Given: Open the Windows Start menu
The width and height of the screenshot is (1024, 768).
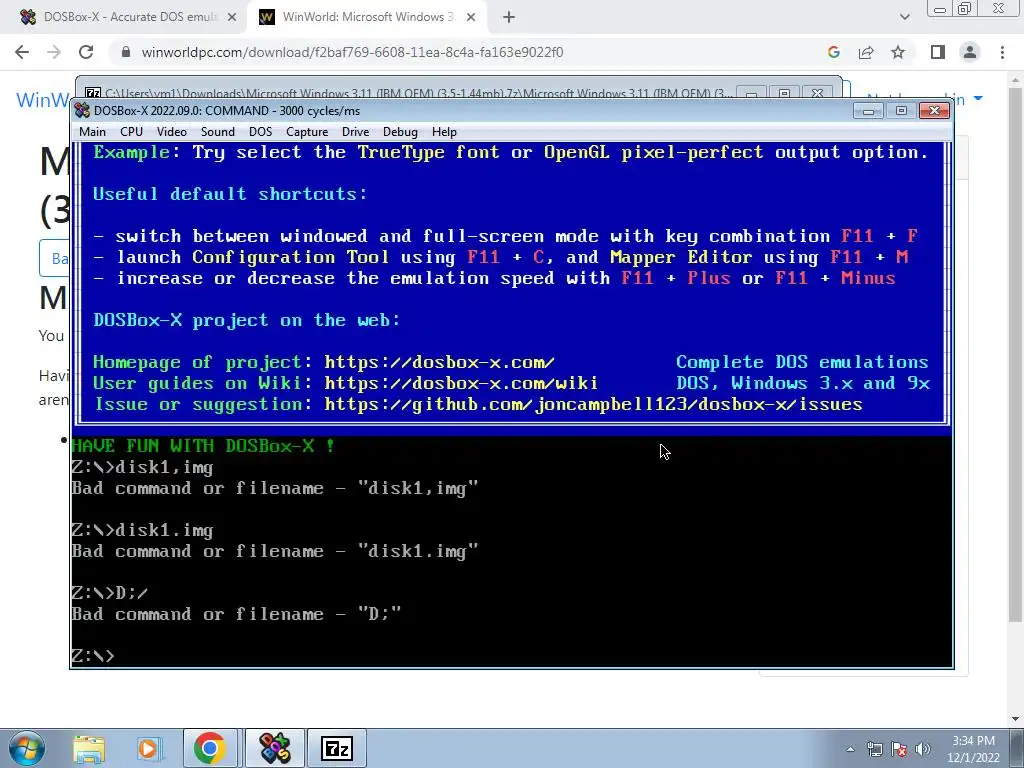Looking at the screenshot, I should click(26, 748).
